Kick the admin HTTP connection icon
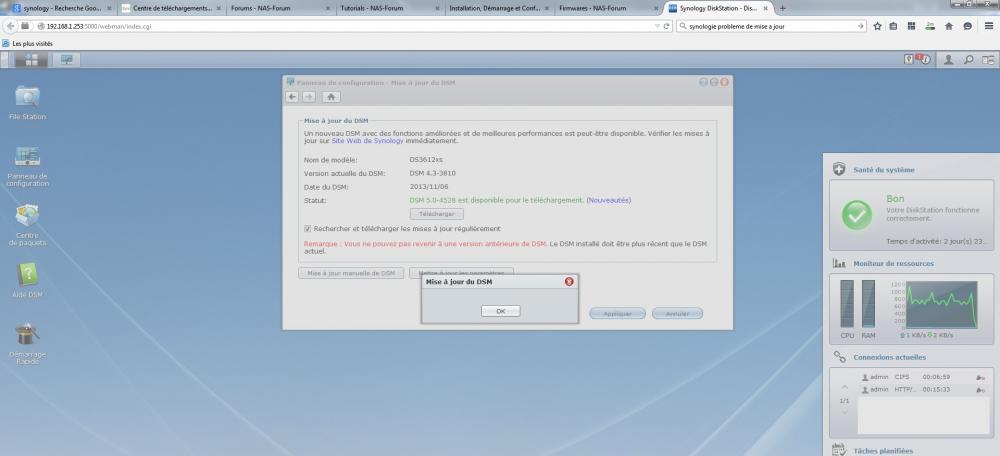Image resolution: width=1000 pixels, height=456 pixels. pos(980,389)
